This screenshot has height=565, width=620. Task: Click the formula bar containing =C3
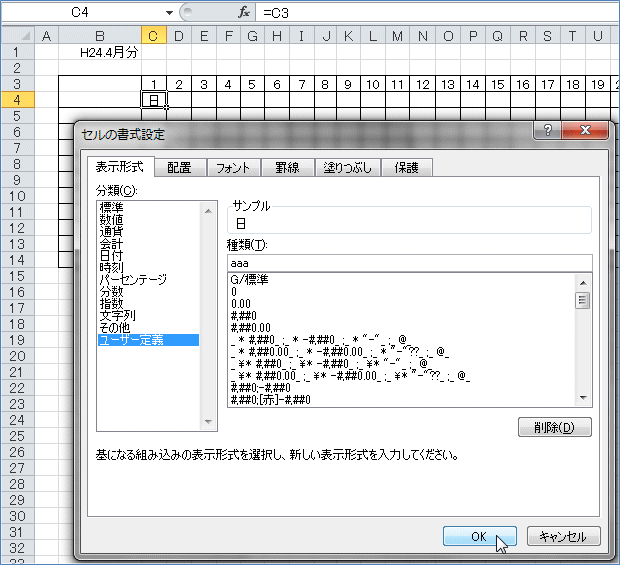[430, 12]
